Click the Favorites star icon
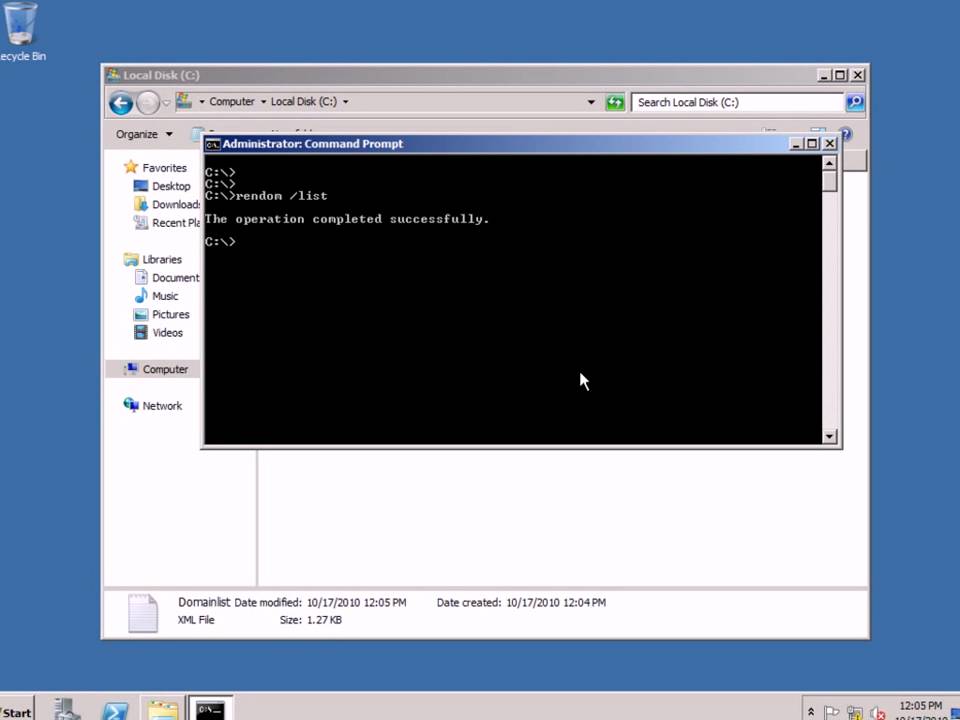 pos(130,167)
